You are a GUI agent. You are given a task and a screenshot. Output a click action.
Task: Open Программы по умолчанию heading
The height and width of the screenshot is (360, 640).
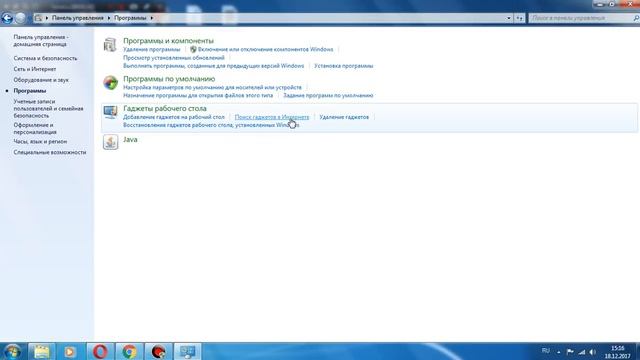pyautogui.click(x=169, y=79)
